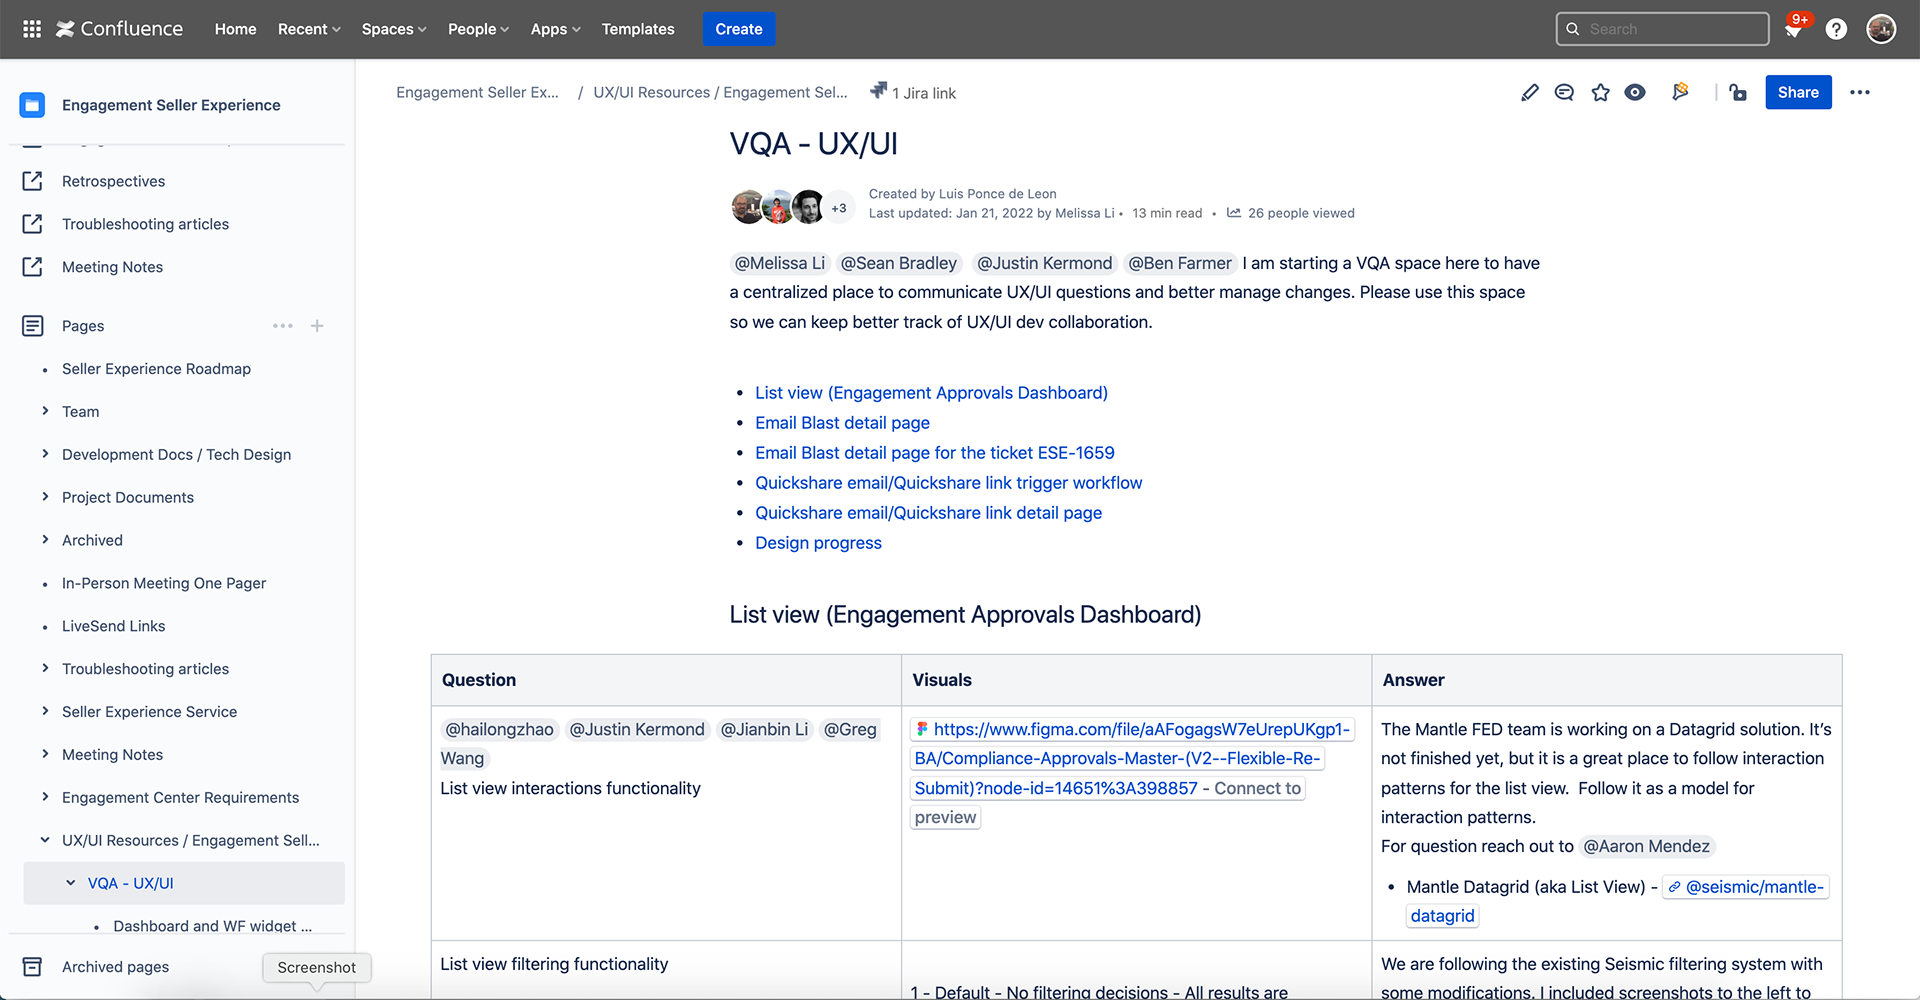Jump to Email Blast detail page

(x=842, y=423)
